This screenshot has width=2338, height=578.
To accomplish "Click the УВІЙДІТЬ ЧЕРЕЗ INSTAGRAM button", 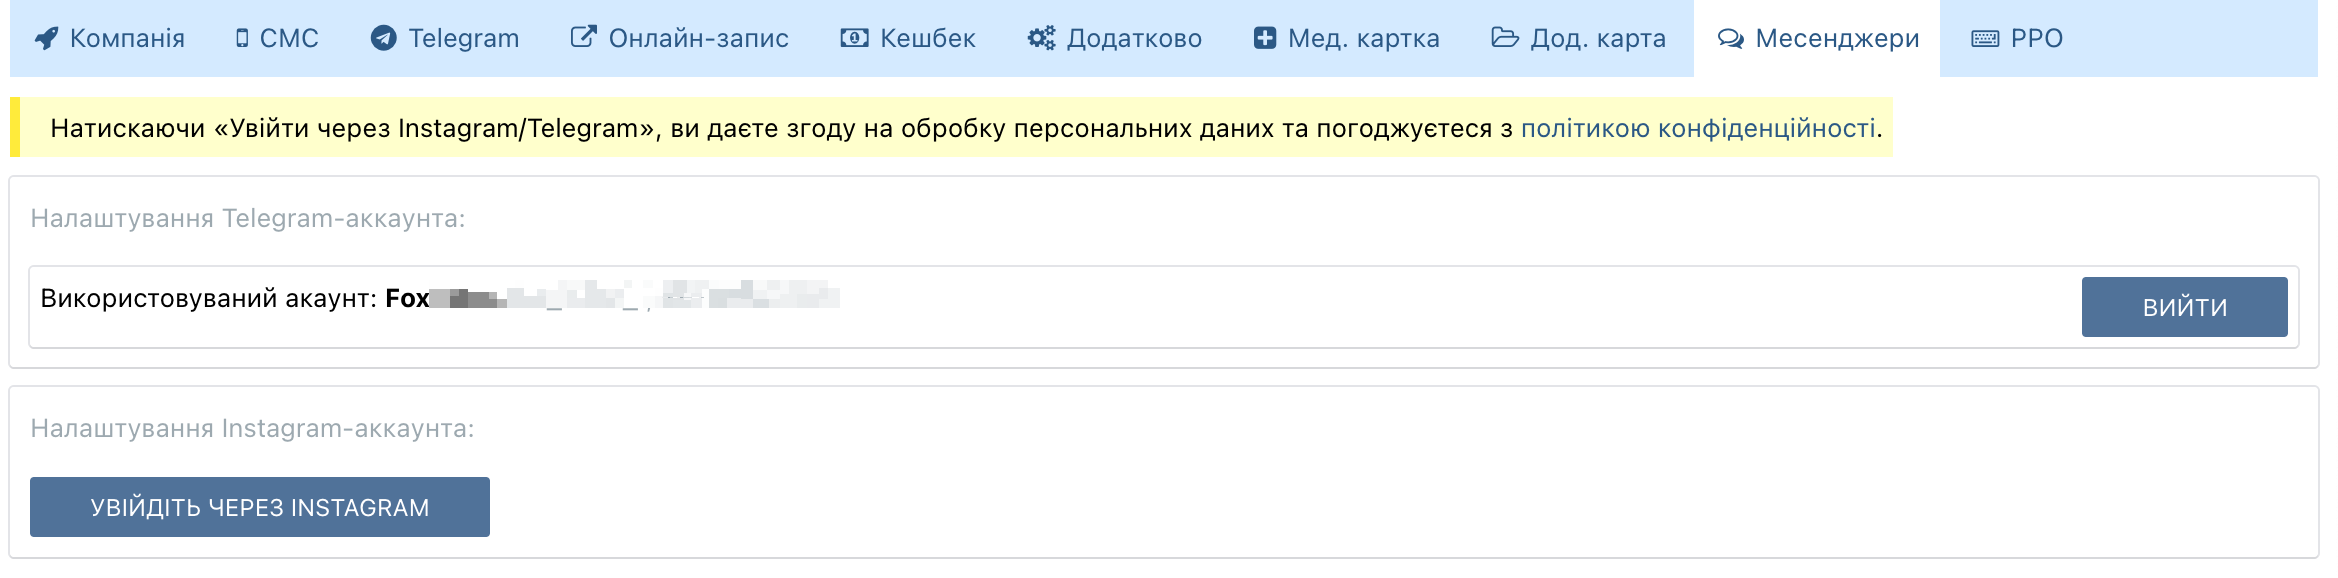I will tap(260, 507).
